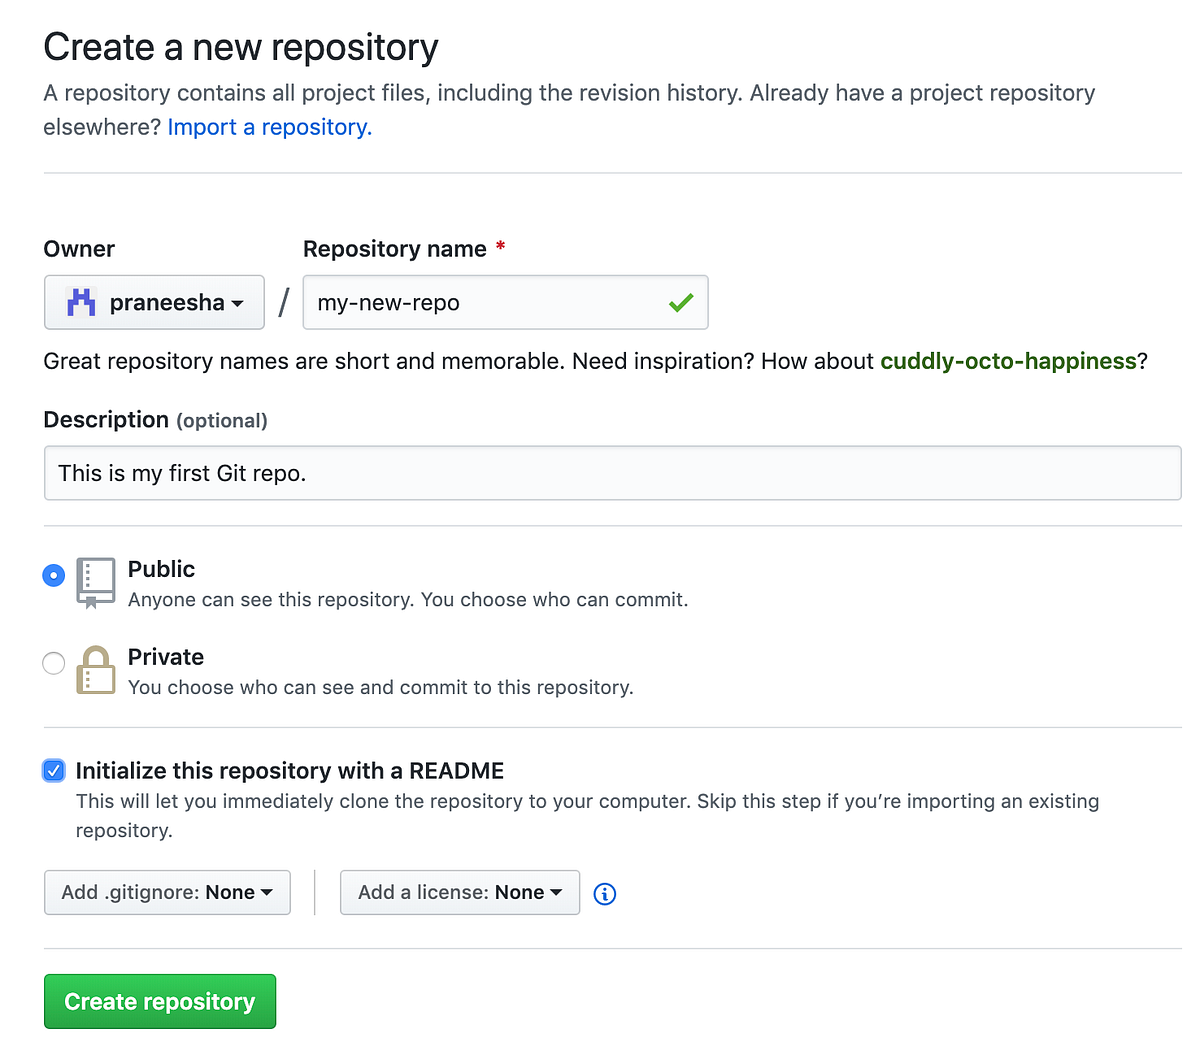Screen dimensions: 1200x1050
Task: Click the praneesha owner avatar icon
Action: pos(80,302)
